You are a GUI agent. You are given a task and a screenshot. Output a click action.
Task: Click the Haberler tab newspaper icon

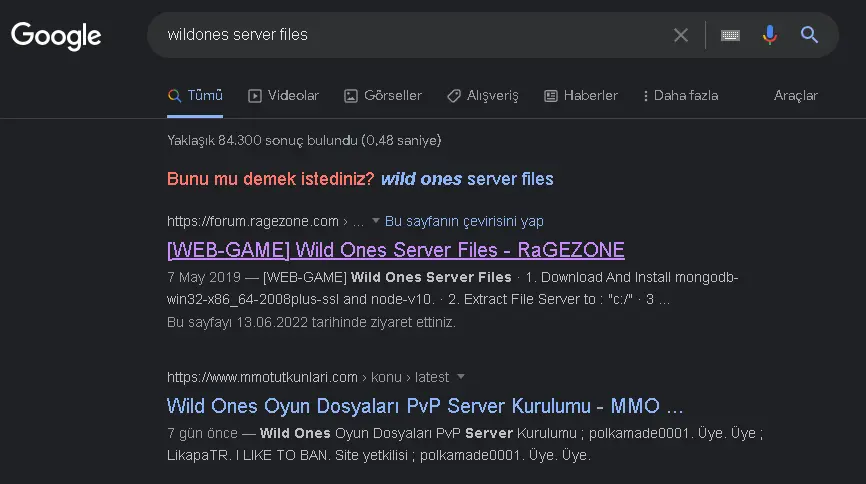click(x=551, y=96)
